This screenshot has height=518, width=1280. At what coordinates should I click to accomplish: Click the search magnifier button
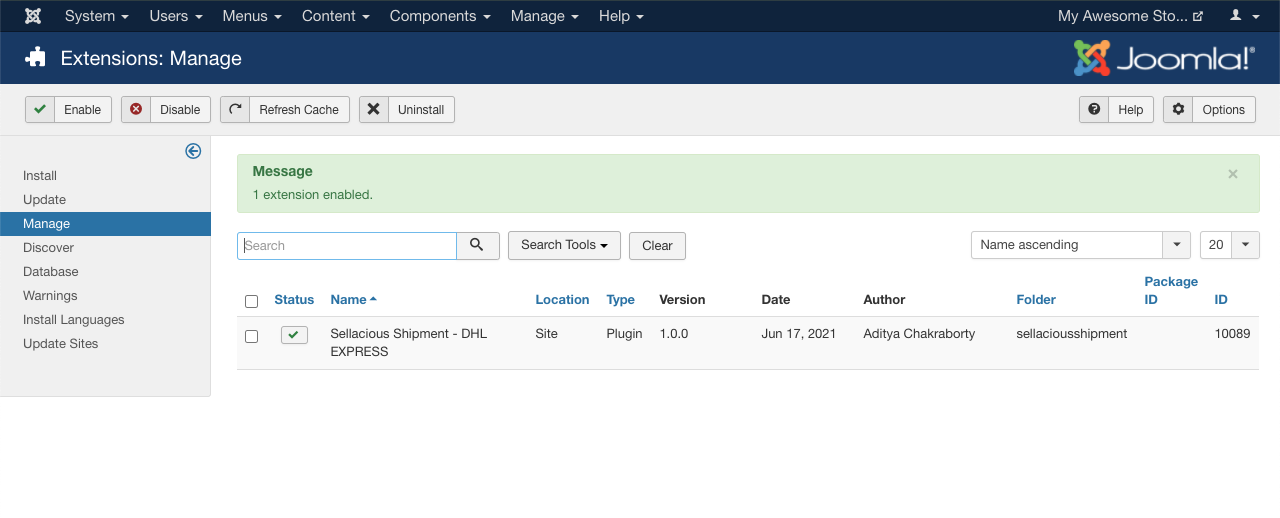pyautogui.click(x=478, y=246)
